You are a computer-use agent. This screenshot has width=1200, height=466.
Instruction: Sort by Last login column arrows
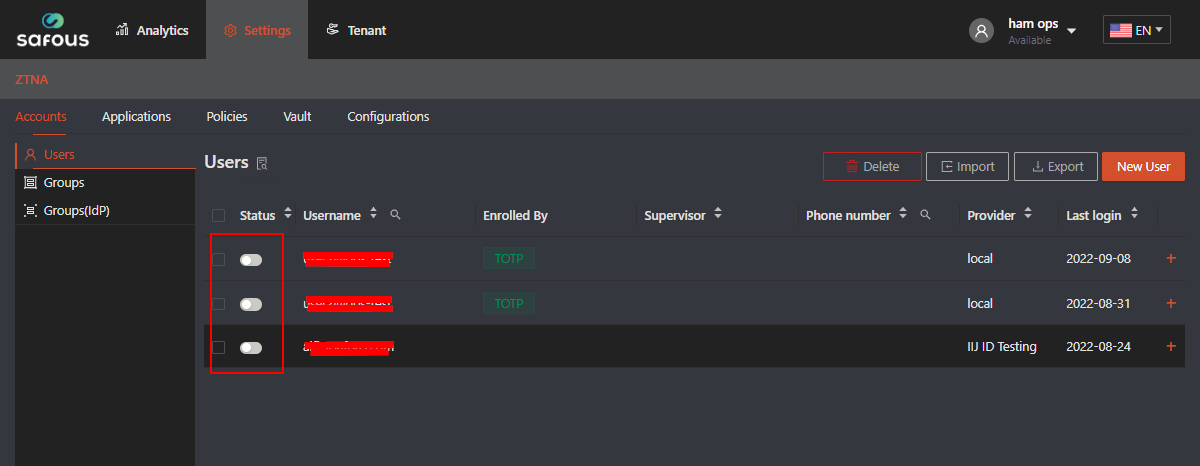point(1135,214)
